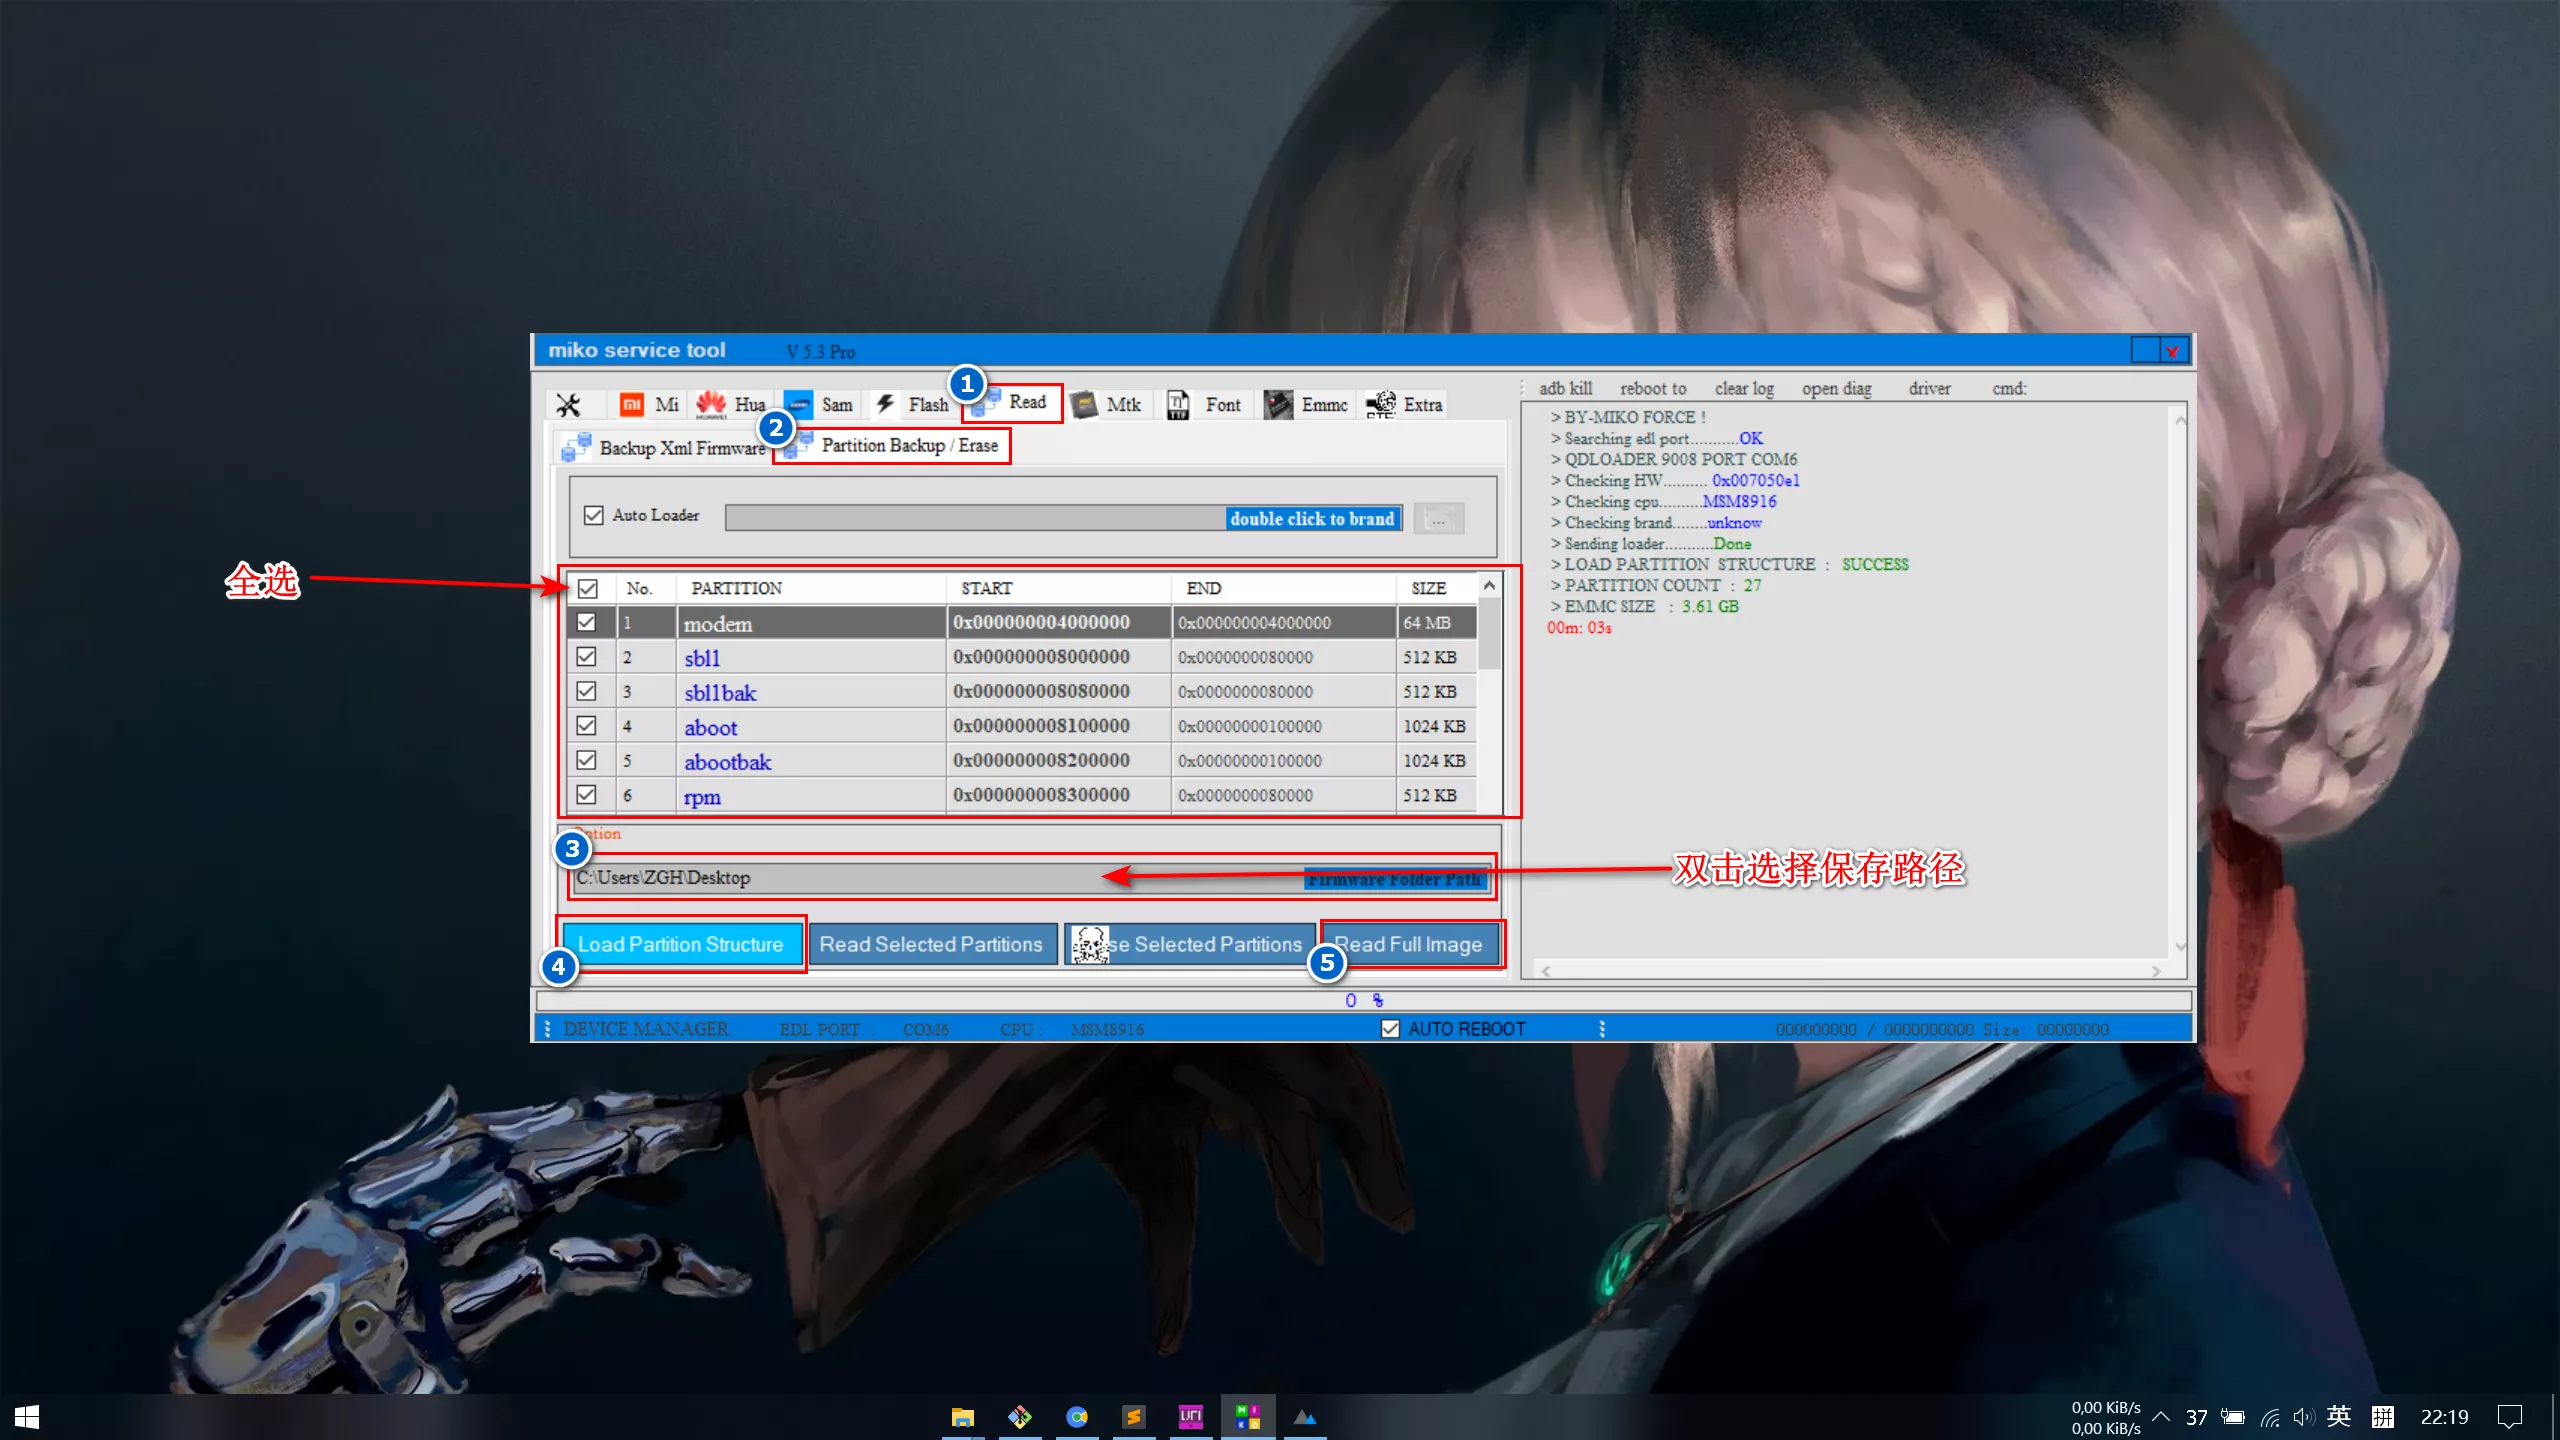Image resolution: width=2560 pixels, height=1440 pixels.
Task: Uncheck the aboot partition checkbox
Action: 587,726
